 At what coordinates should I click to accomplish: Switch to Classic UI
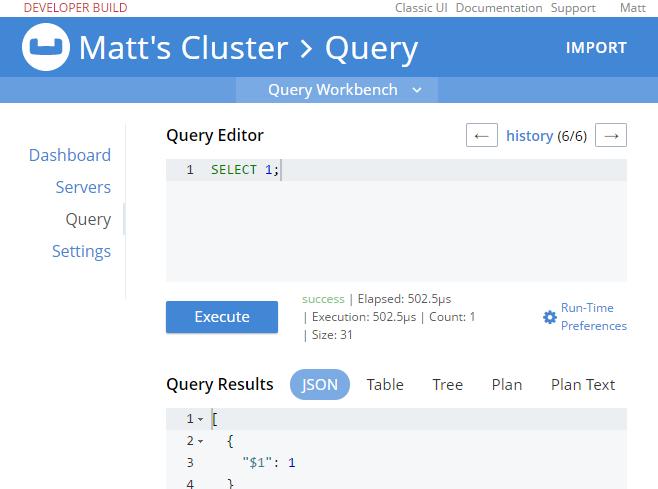click(421, 8)
